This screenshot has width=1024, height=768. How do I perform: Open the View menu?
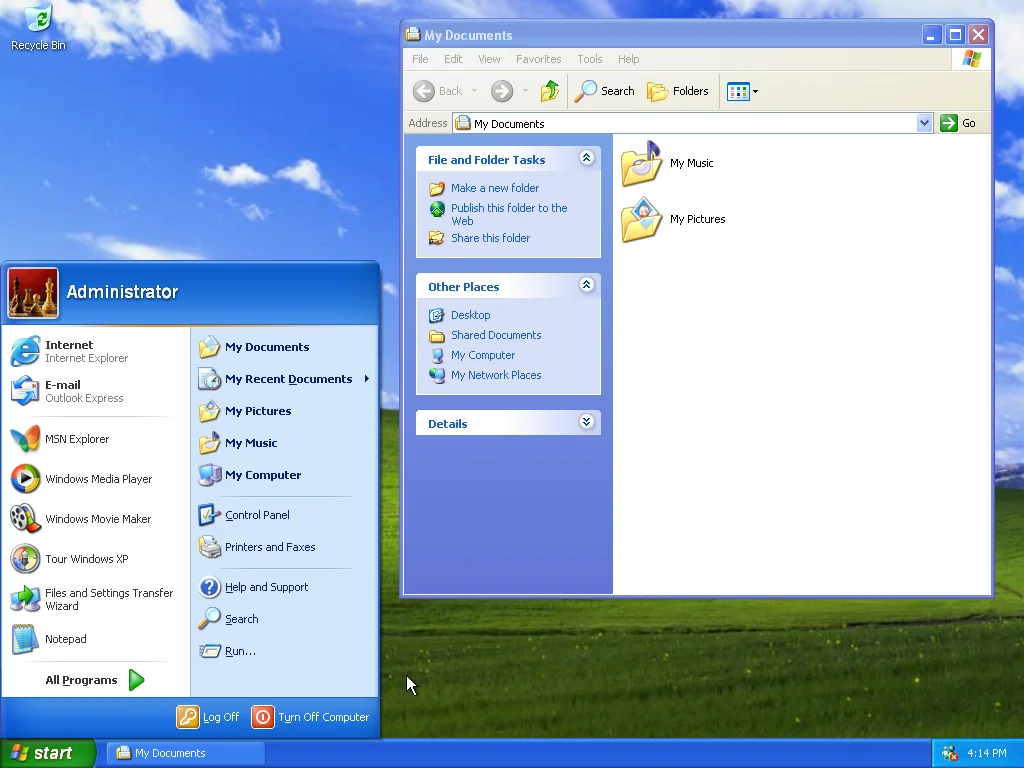(x=489, y=59)
